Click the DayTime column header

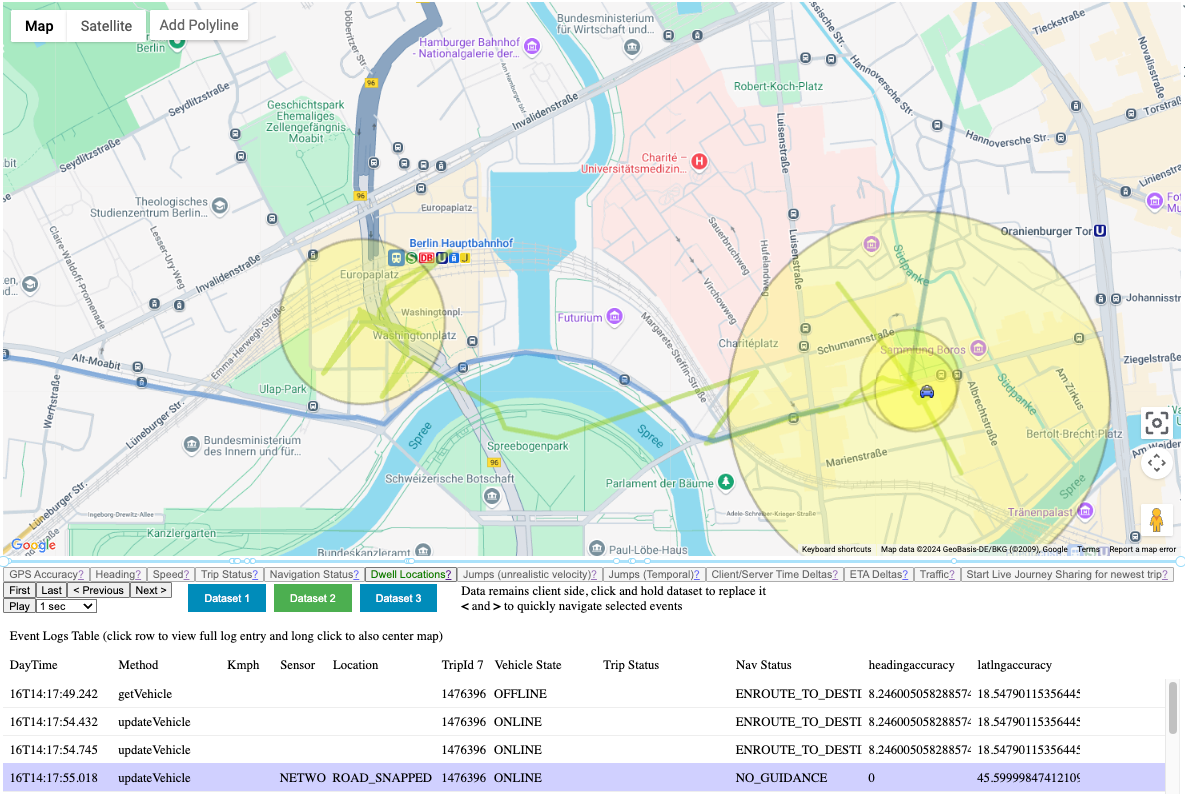point(33,665)
